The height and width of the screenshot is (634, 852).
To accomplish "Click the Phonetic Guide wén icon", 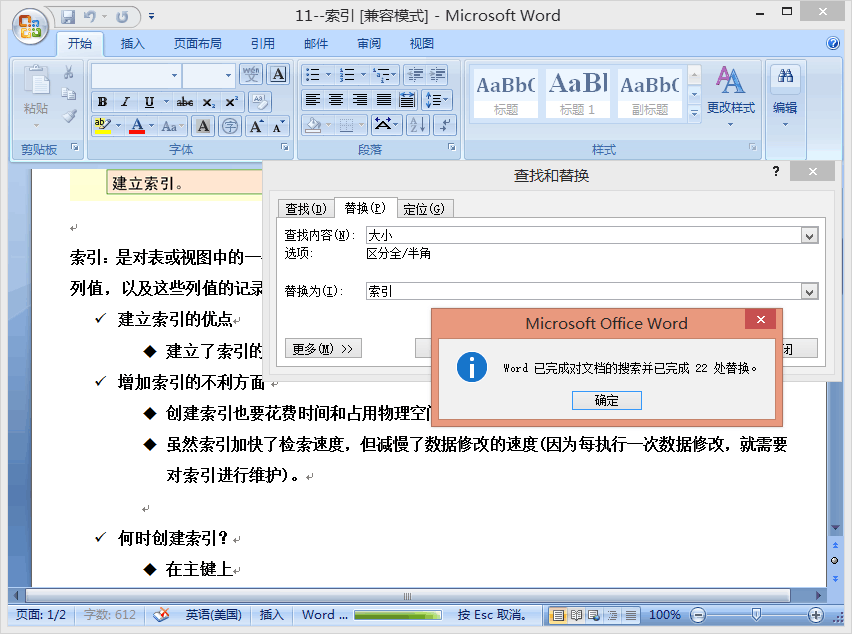I will click(252, 74).
